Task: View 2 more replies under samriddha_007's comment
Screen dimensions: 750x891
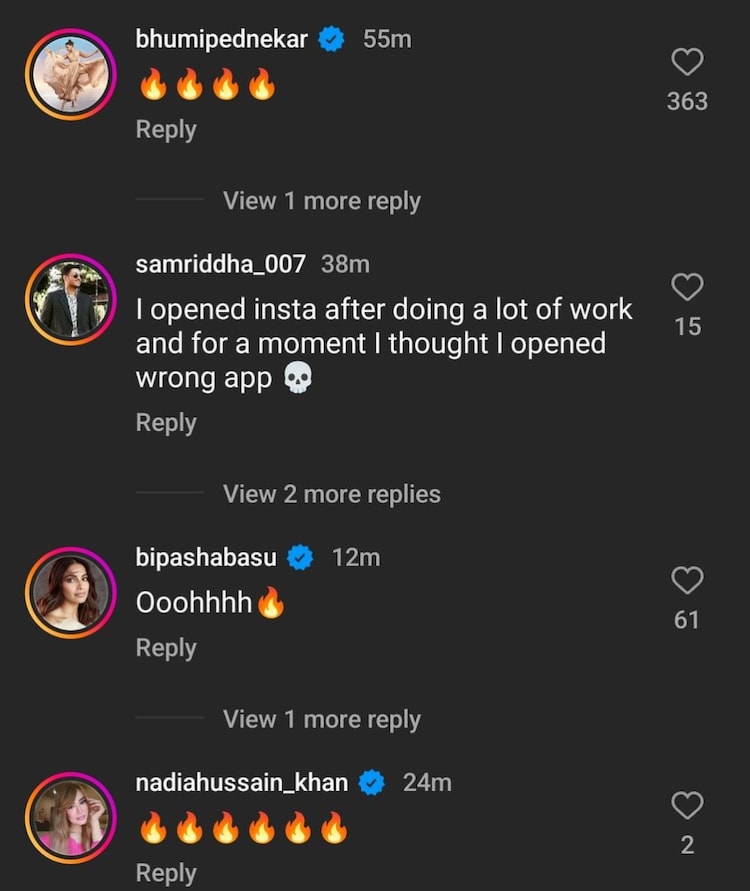Action: 332,493
